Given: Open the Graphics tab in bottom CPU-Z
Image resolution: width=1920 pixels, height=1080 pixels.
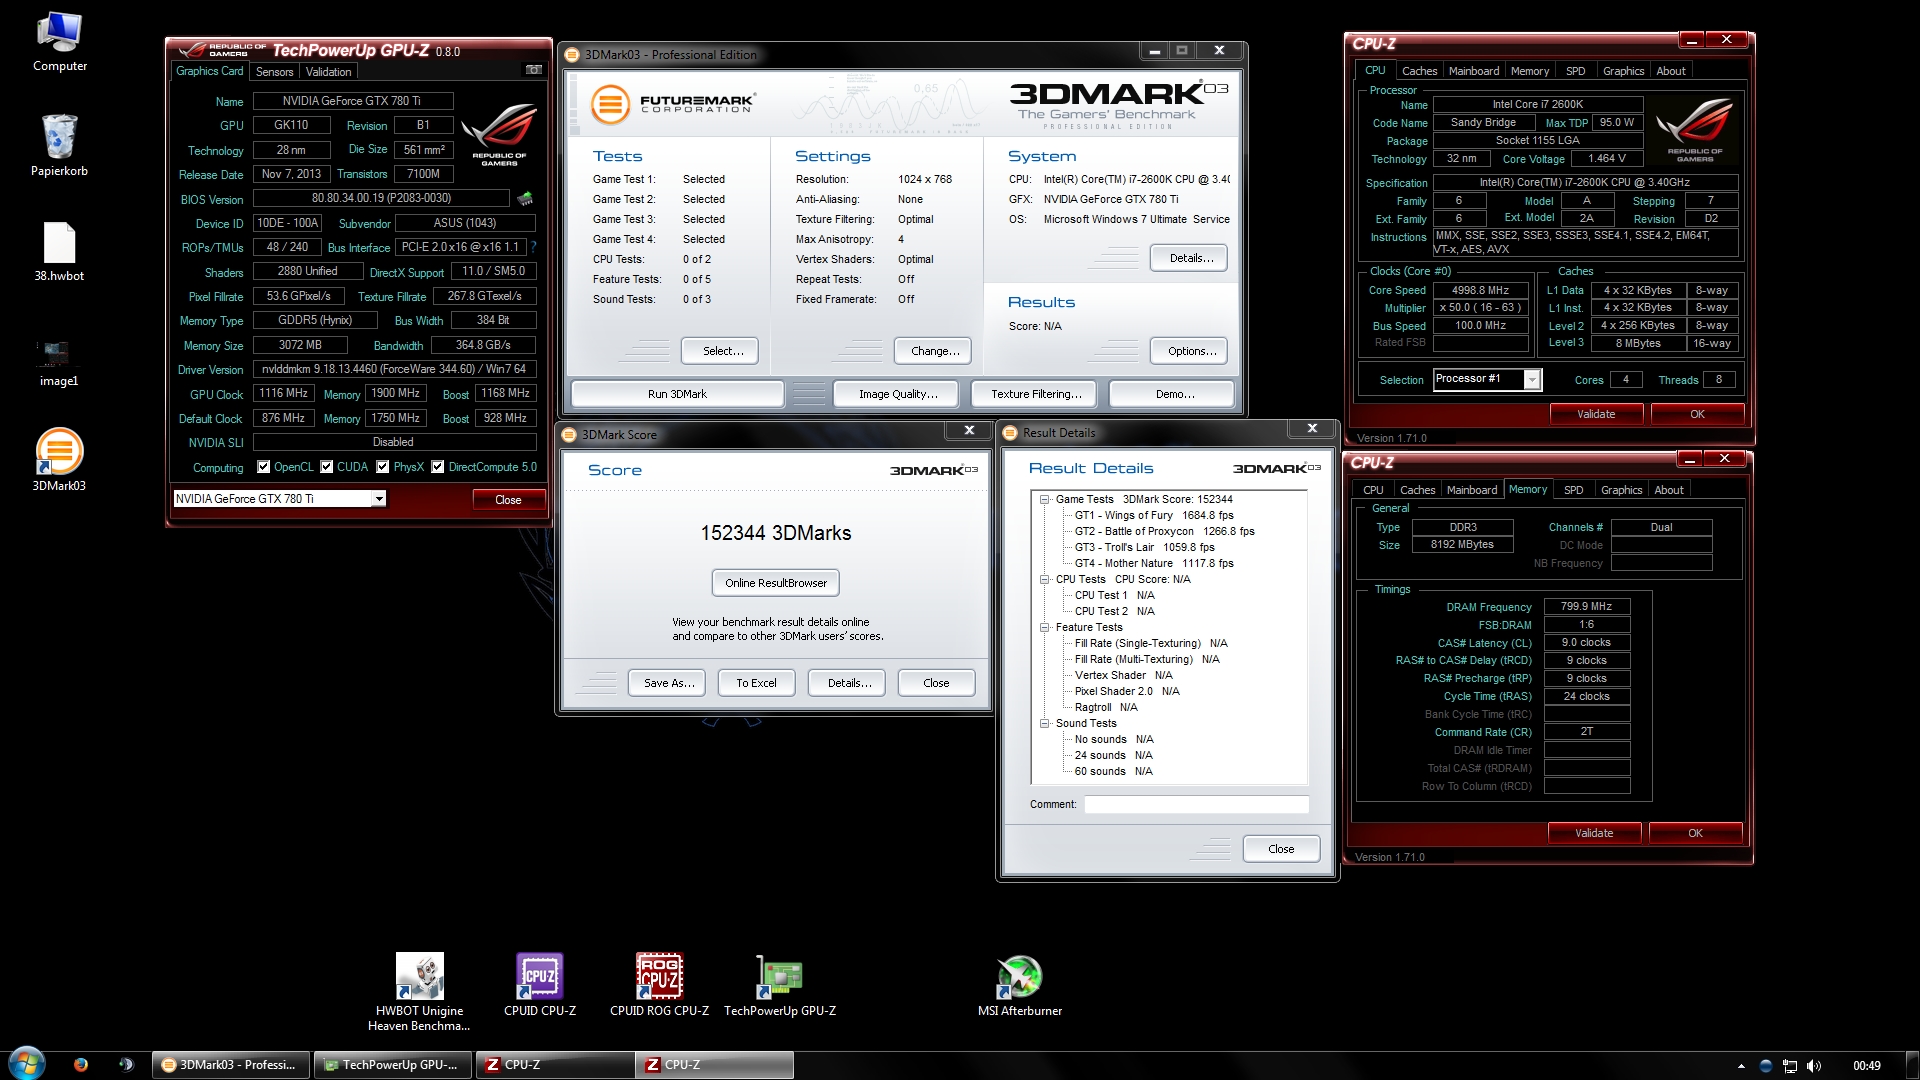Looking at the screenshot, I should point(1621,490).
